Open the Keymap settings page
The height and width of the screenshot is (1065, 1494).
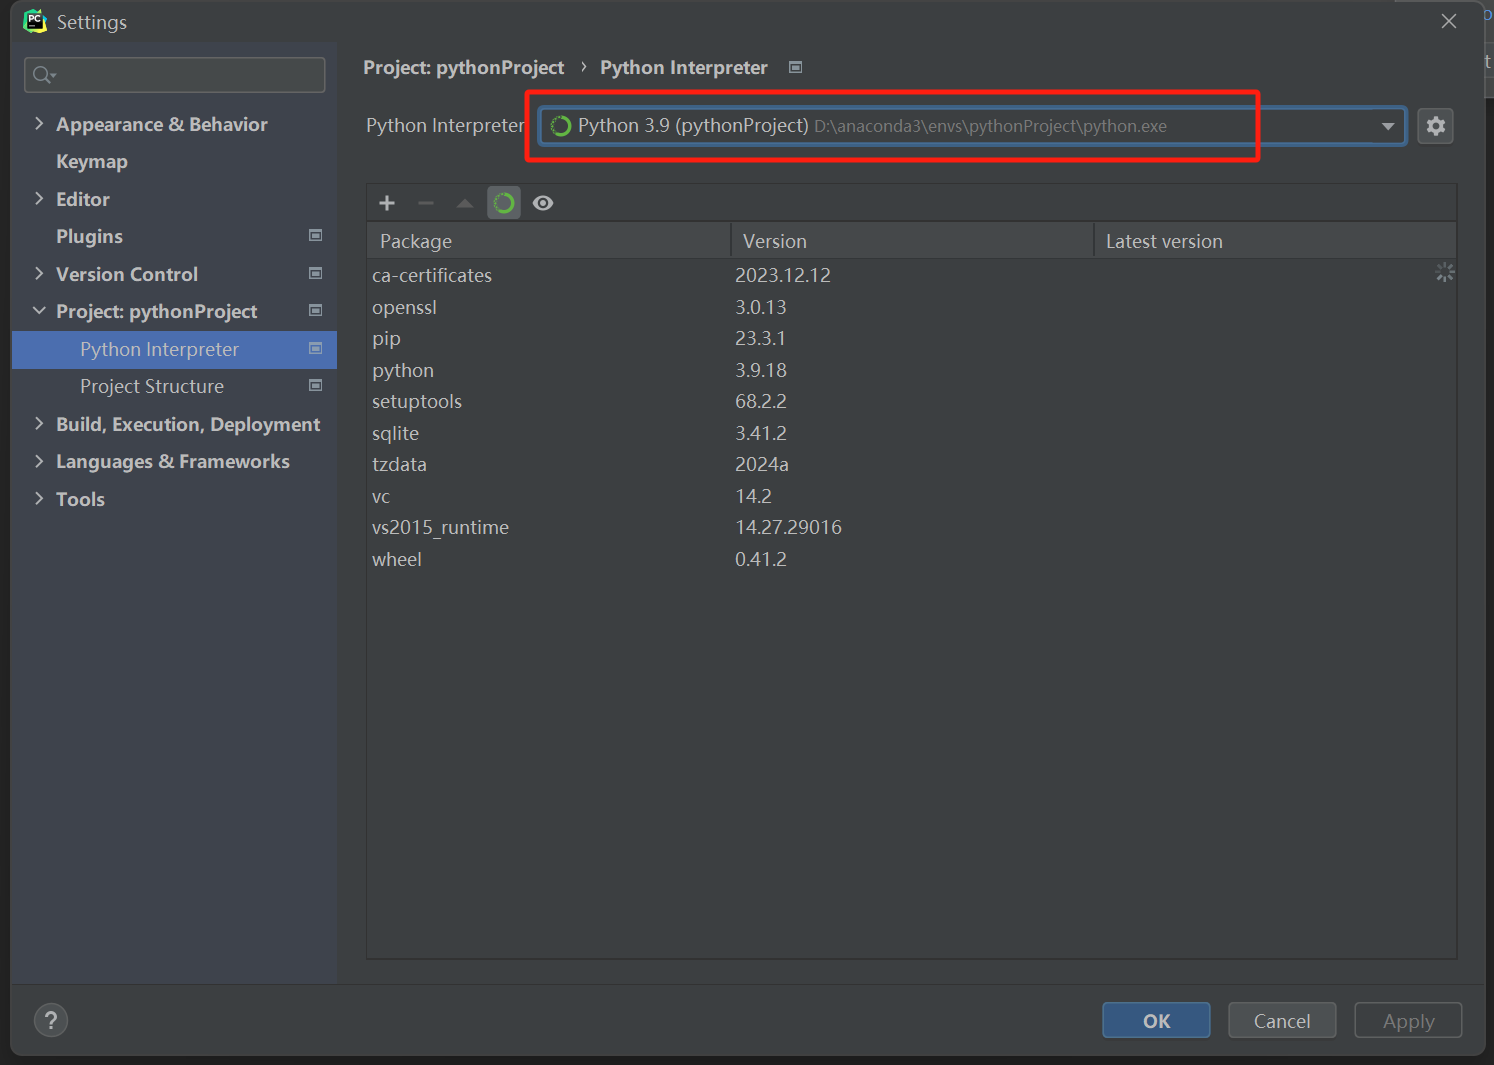point(92,162)
